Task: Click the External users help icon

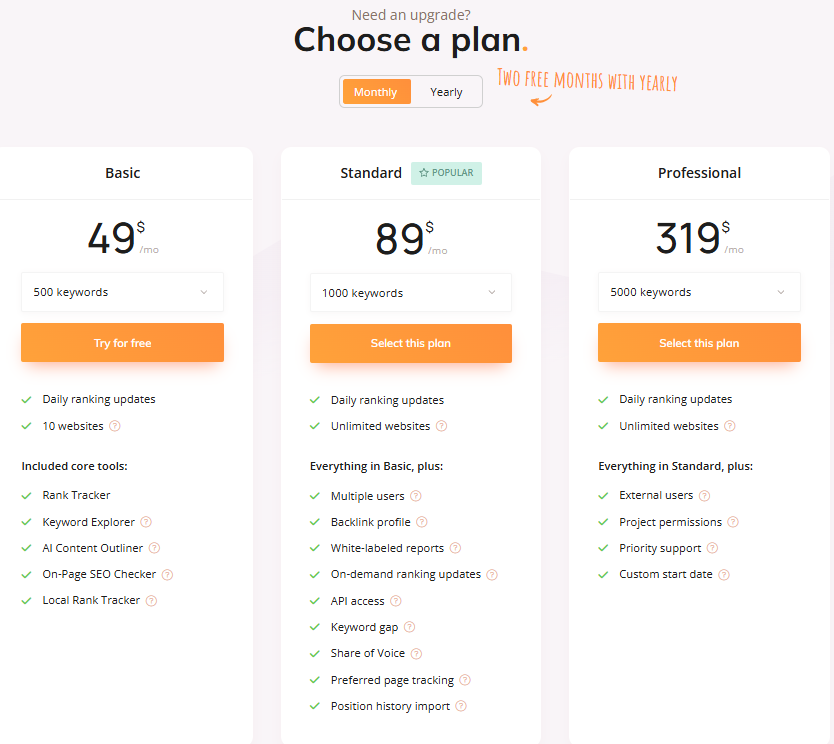Action: coord(706,496)
